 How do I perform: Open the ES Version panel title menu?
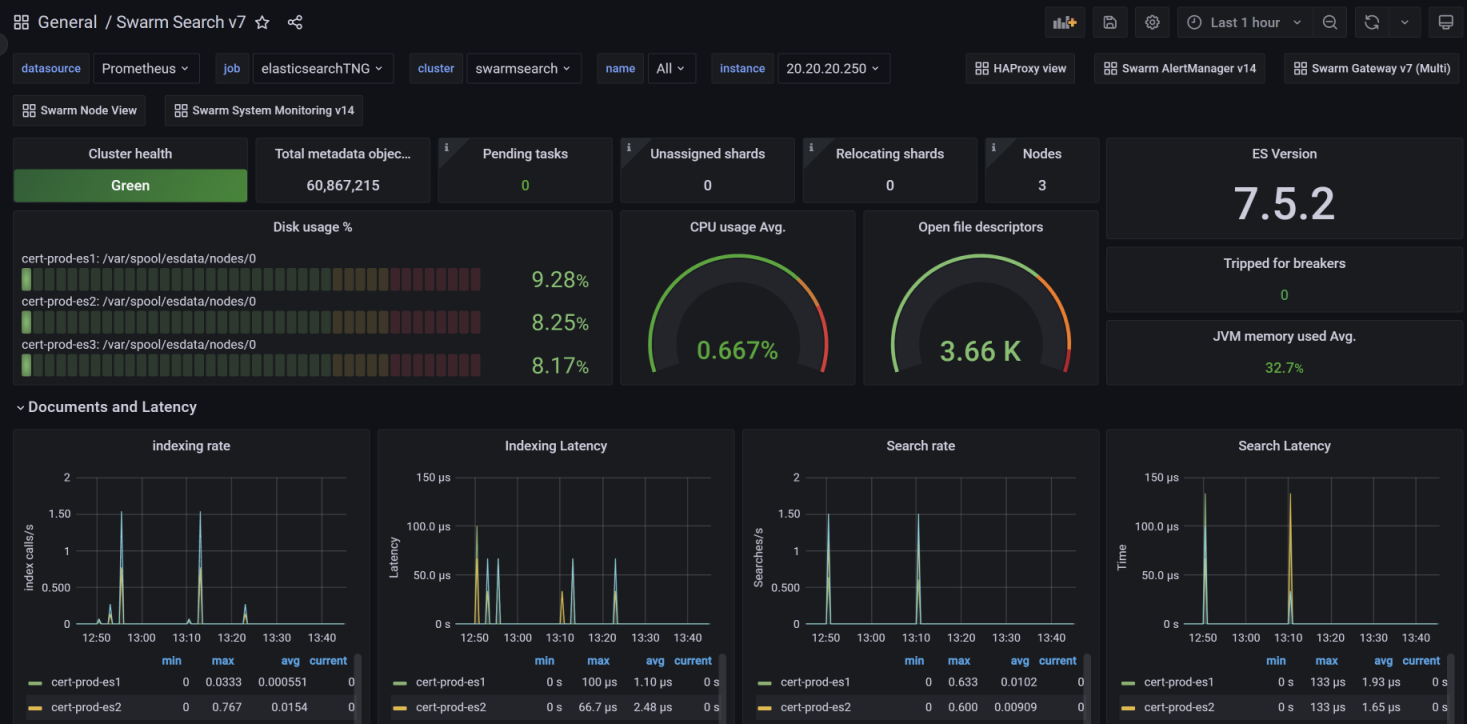click(1285, 154)
